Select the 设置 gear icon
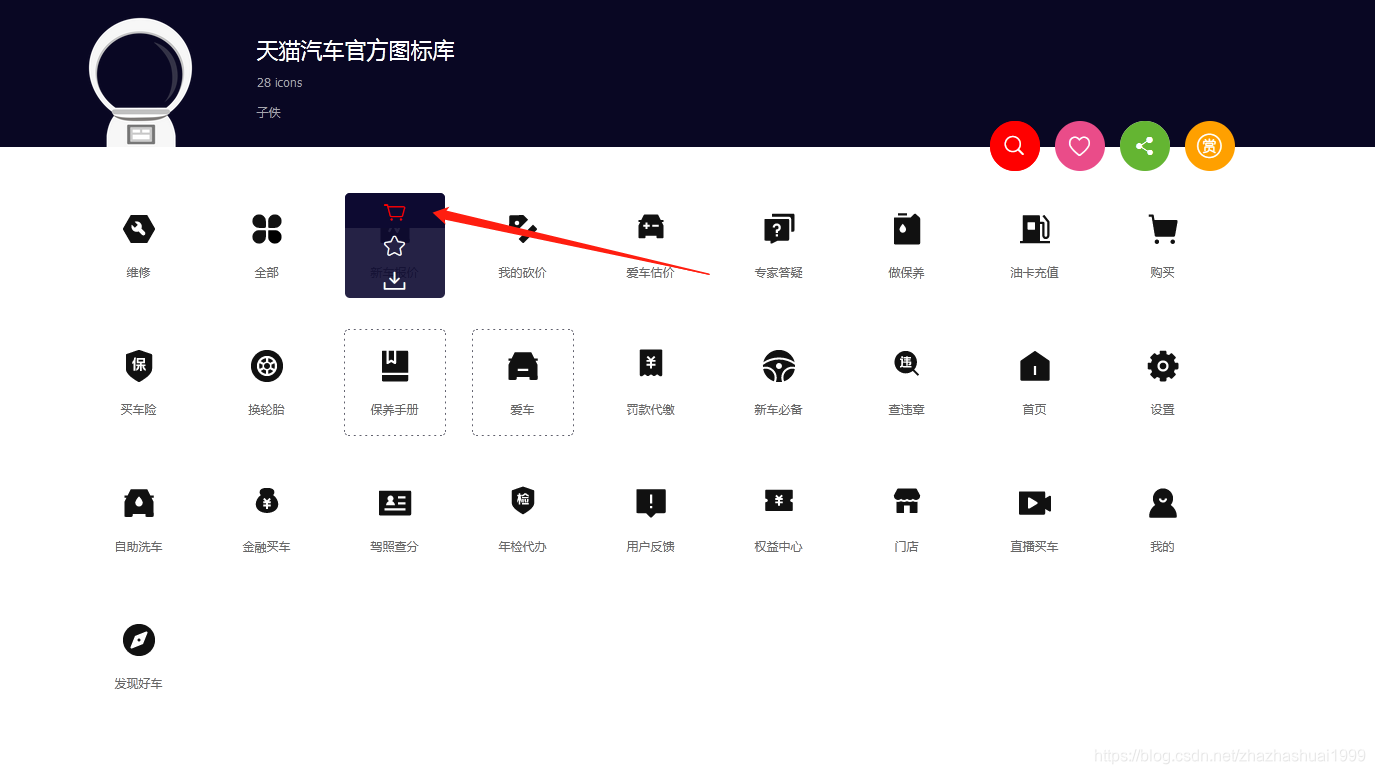Image resolution: width=1375 pixels, height=774 pixels. pyautogui.click(x=1163, y=366)
